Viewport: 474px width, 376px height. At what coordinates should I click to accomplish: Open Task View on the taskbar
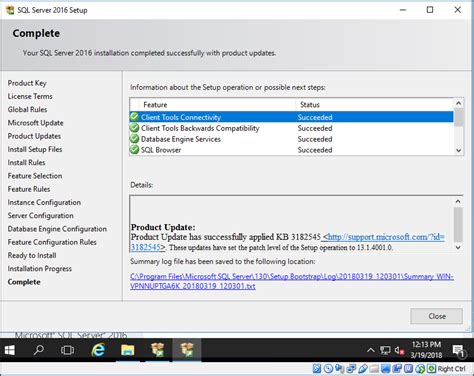click(x=68, y=350)
